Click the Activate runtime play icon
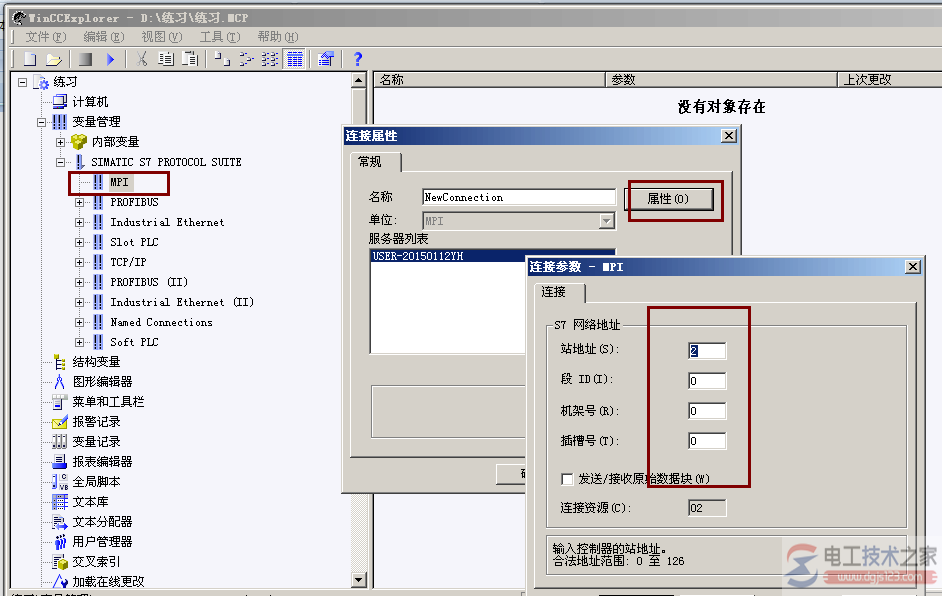 (x=110, y=59)
